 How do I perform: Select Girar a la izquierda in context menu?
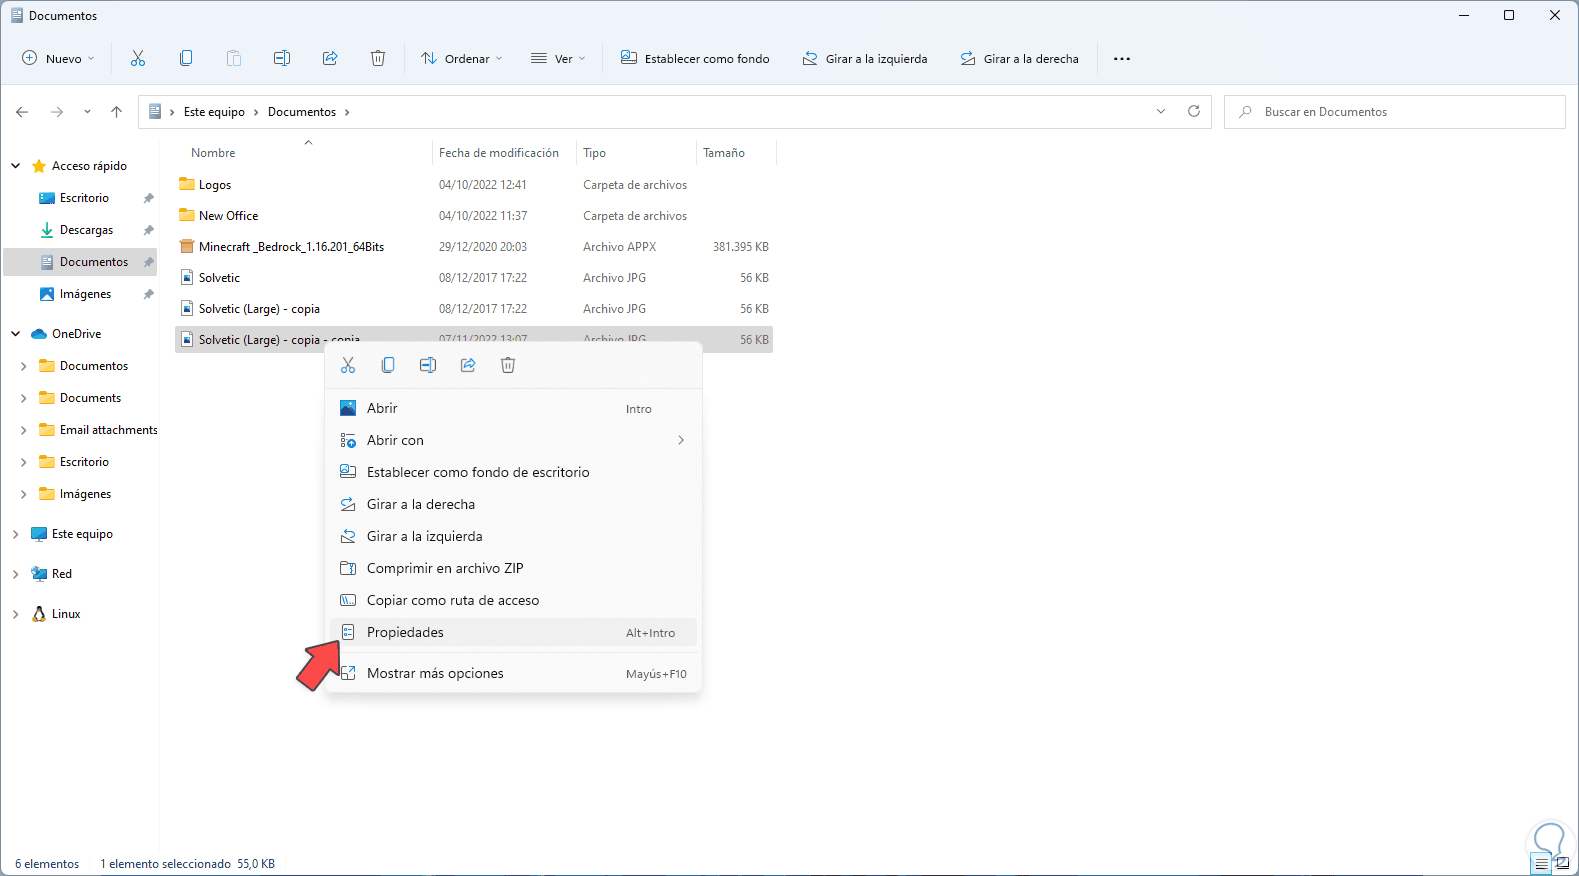[514, 536]
